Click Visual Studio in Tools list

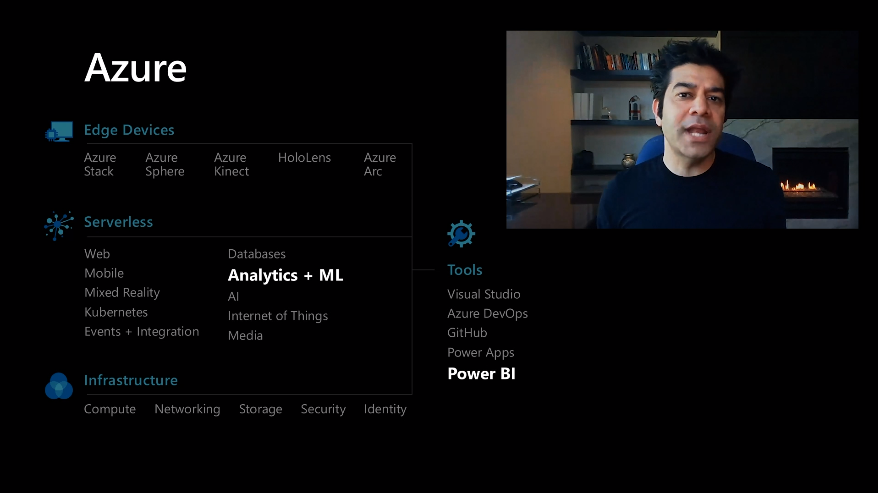click(484, 294)
